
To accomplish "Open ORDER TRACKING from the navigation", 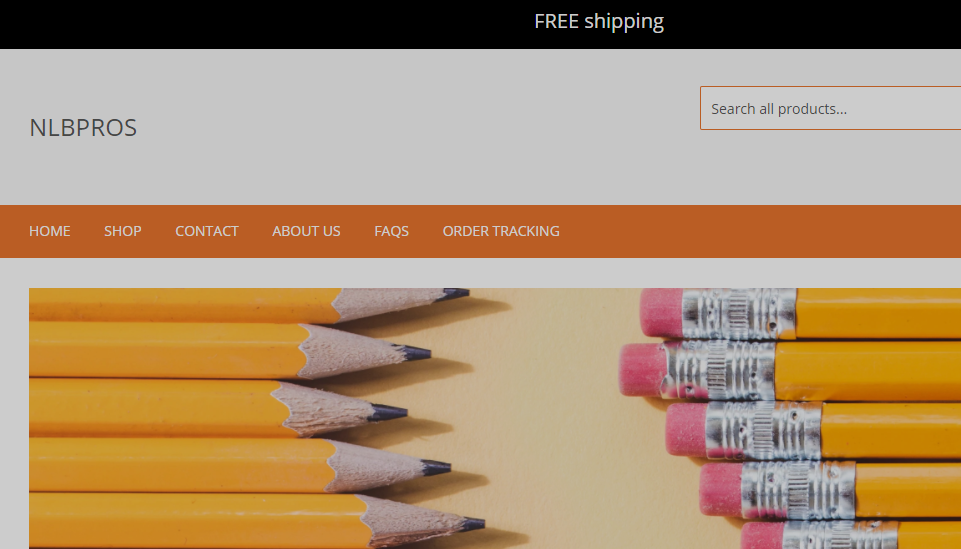I will (501, 231).
